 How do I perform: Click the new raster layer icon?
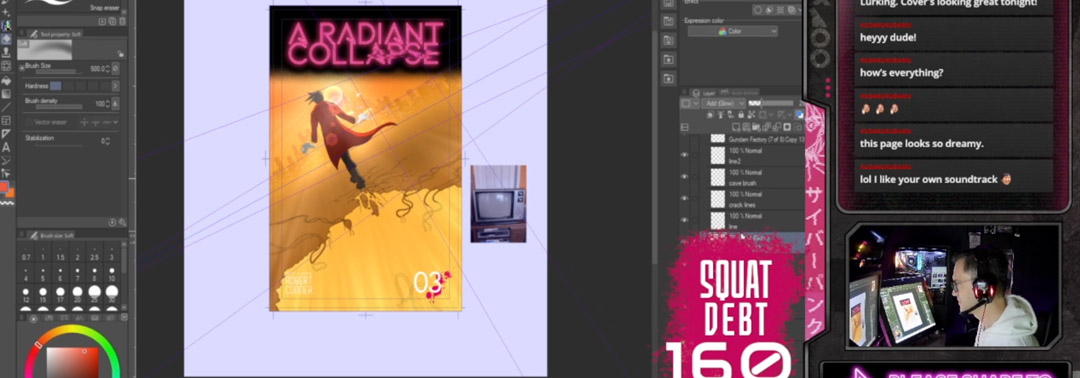click(736, 127)
